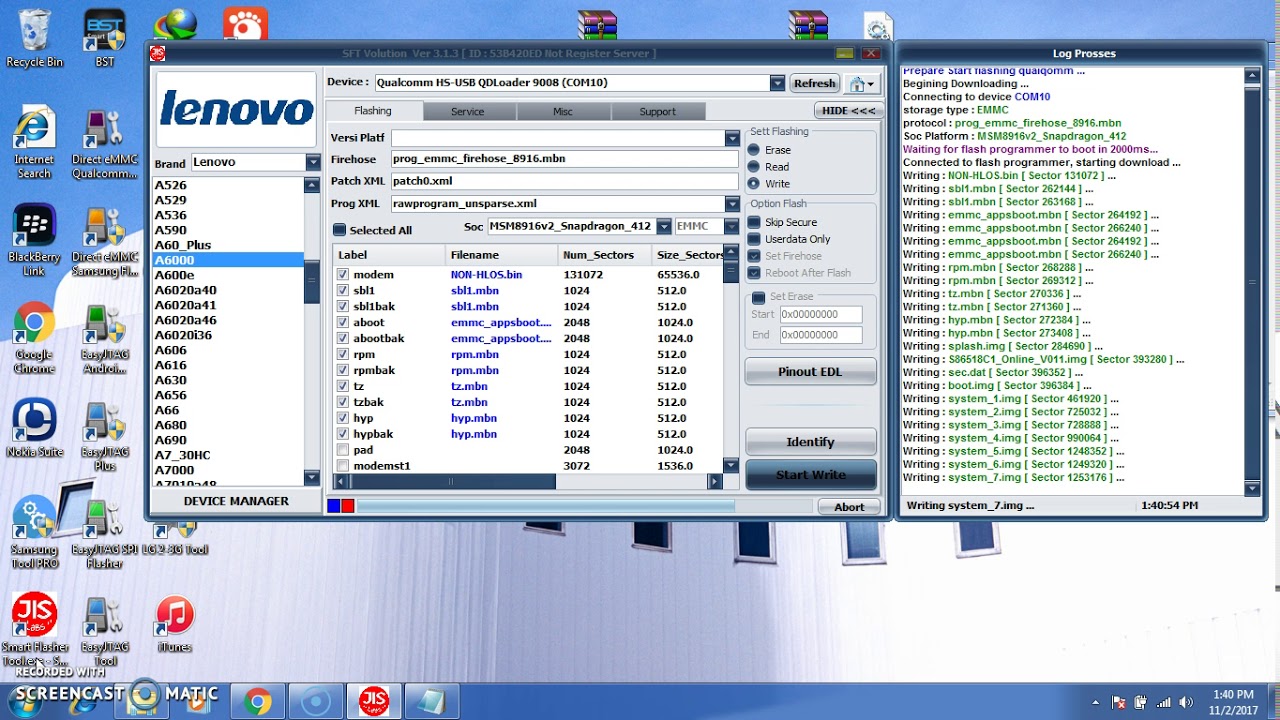Screen dimensions: 1280x720
Task: Click GOM Player paw icon on desktop
Action: (245, 24)
